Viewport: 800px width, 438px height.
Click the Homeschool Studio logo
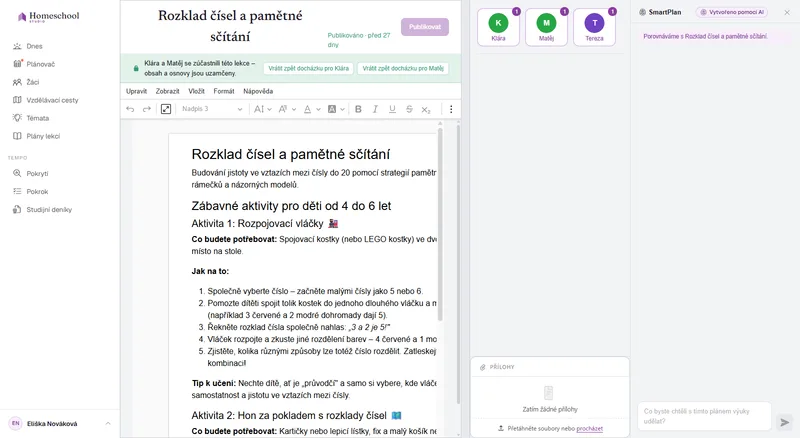click(x=48, y=16)
